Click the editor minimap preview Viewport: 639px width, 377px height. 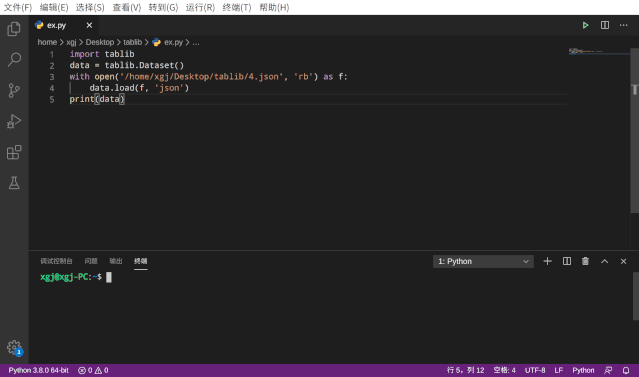[599, 51]
